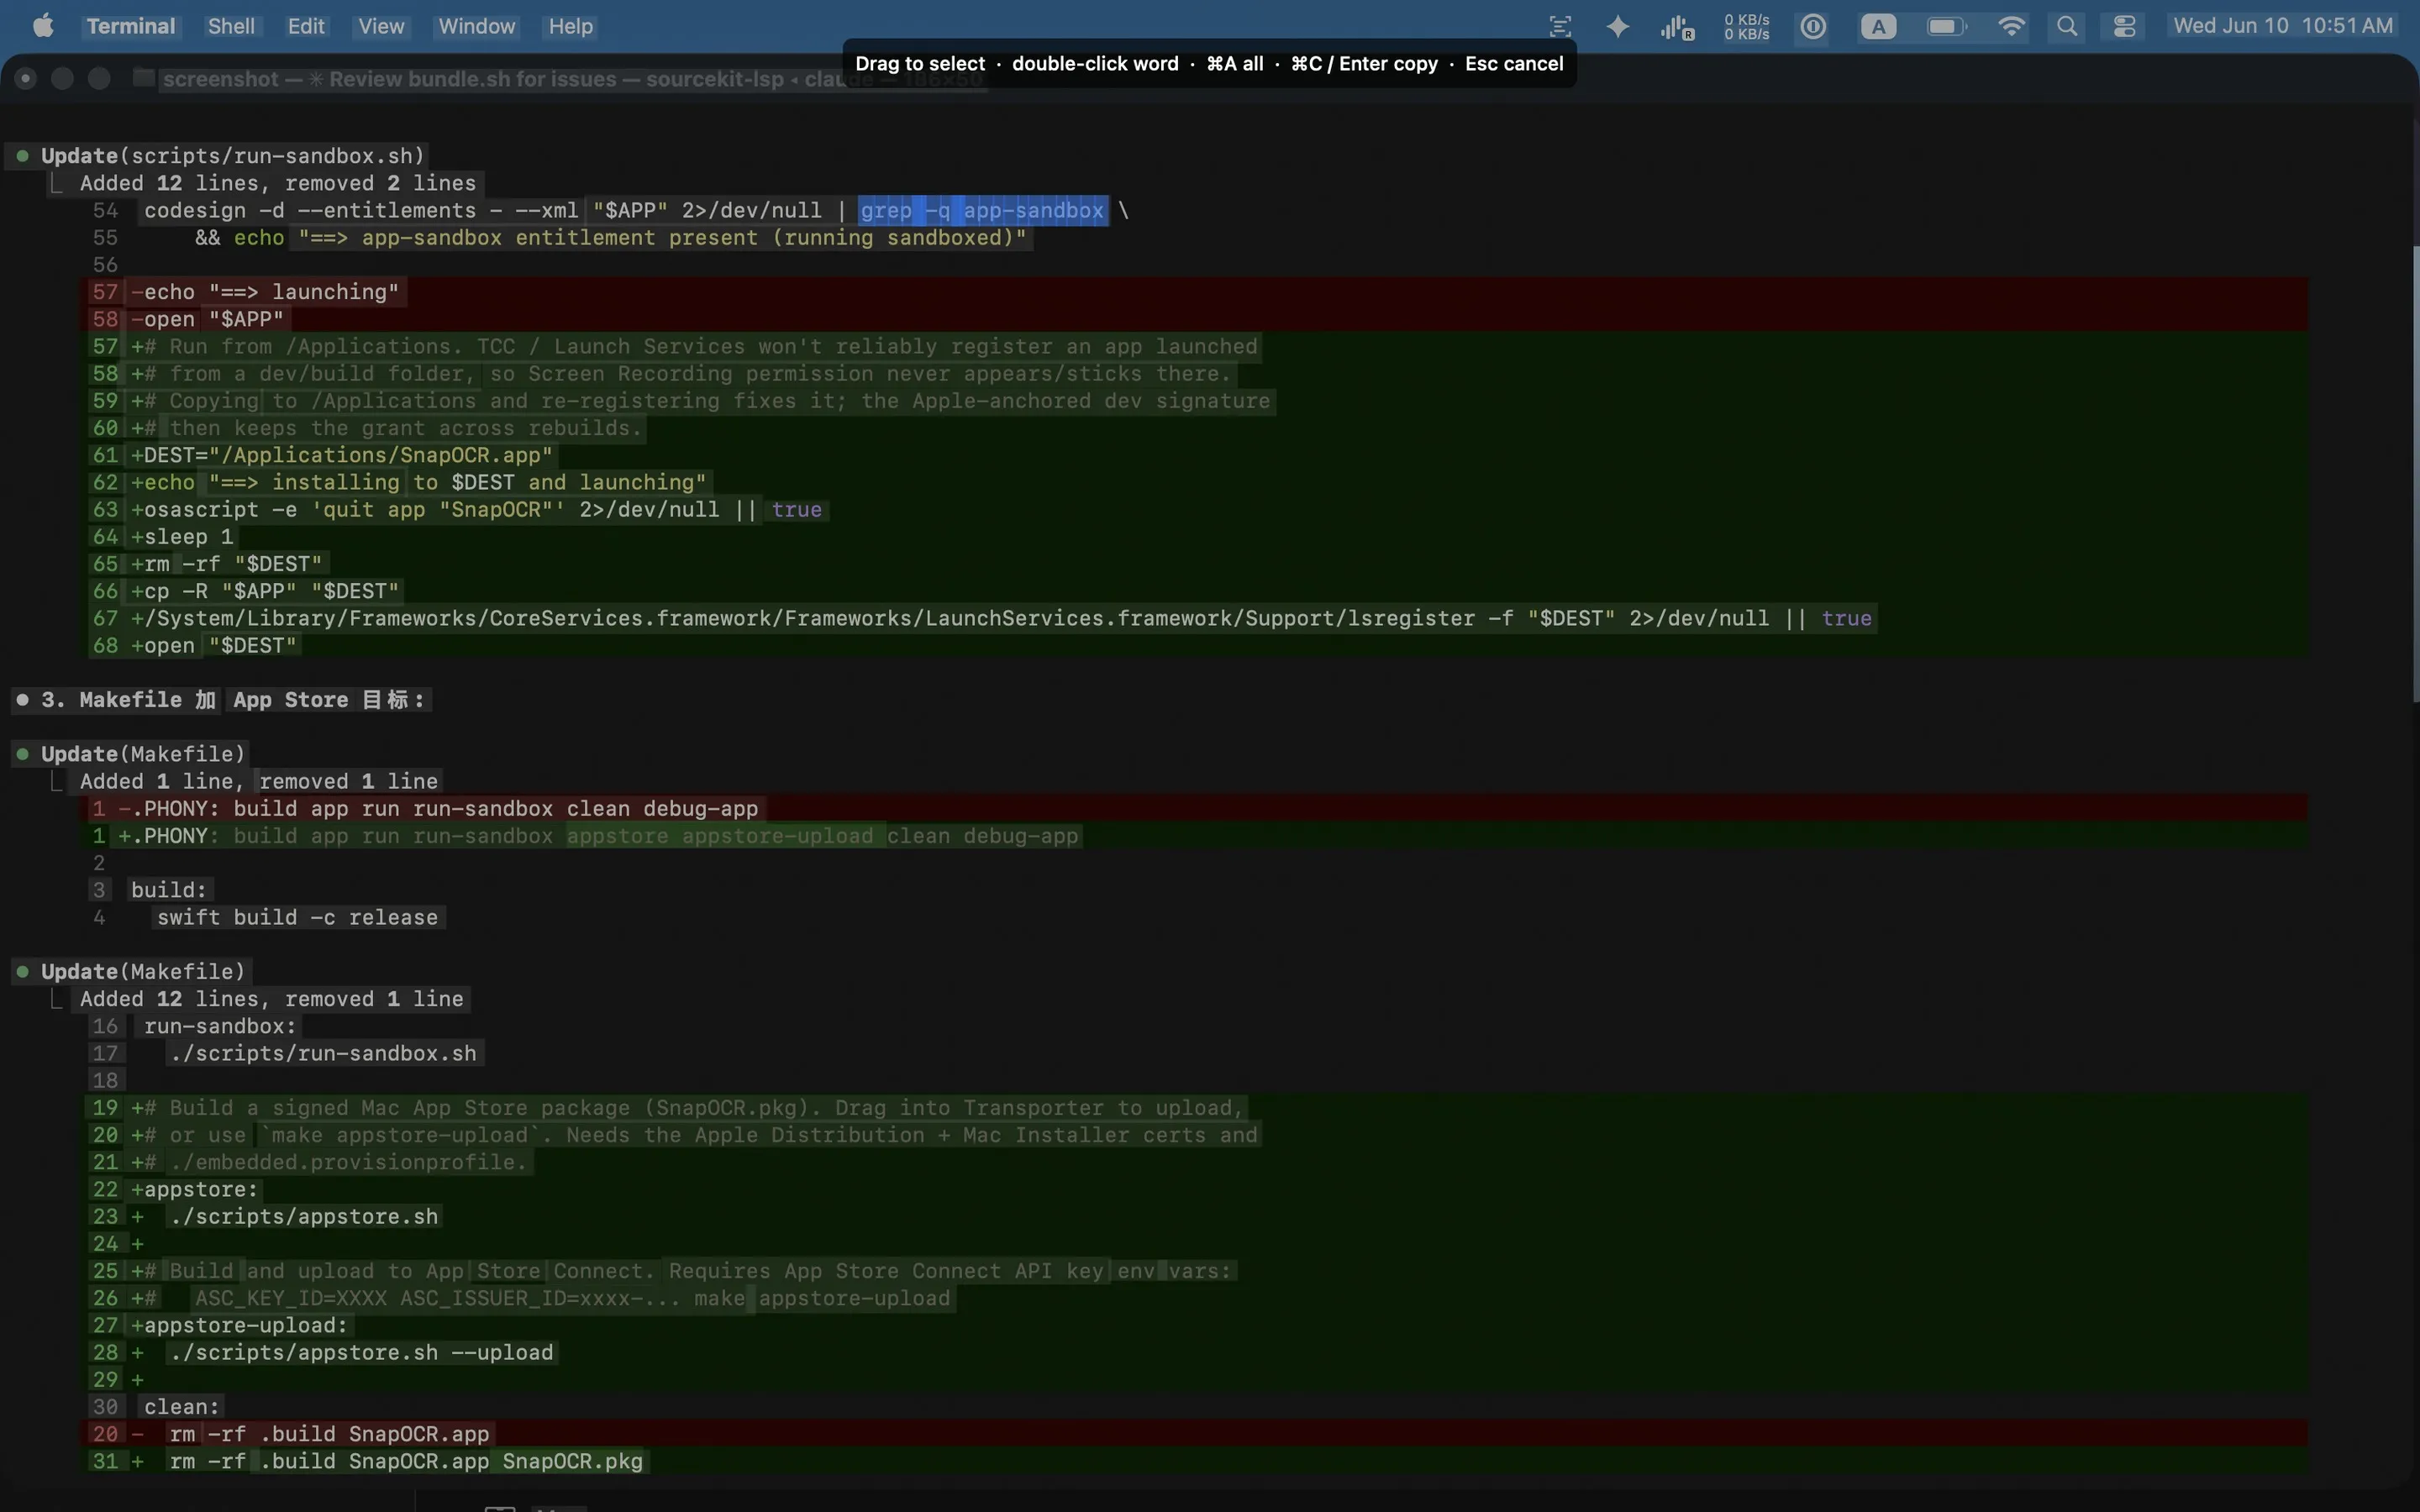Click the circular password manager menu bar icon

click(1813, 26)
